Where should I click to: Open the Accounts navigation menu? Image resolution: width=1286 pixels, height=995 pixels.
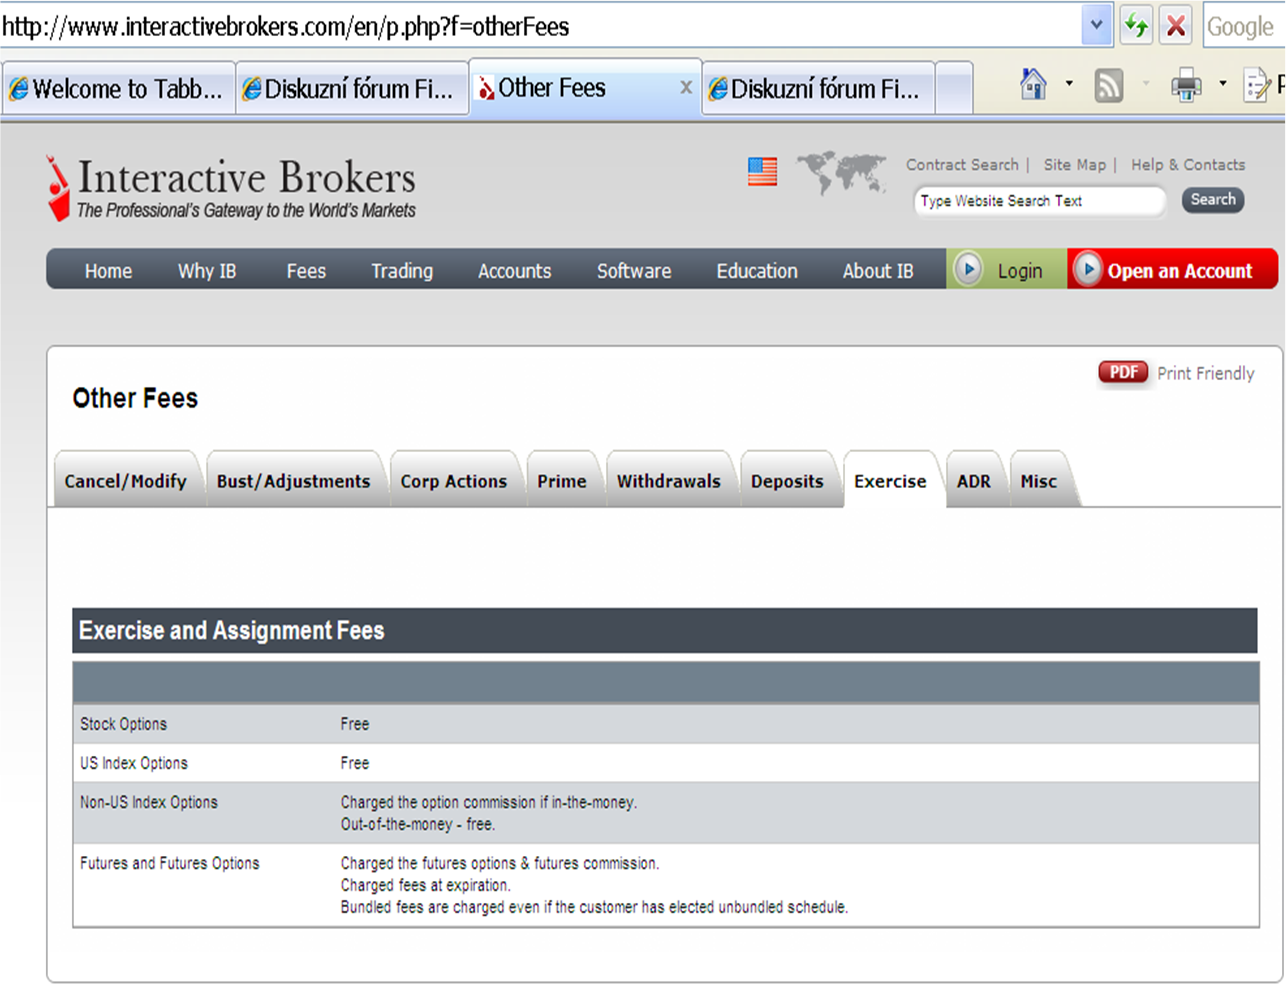click(514, 271)
